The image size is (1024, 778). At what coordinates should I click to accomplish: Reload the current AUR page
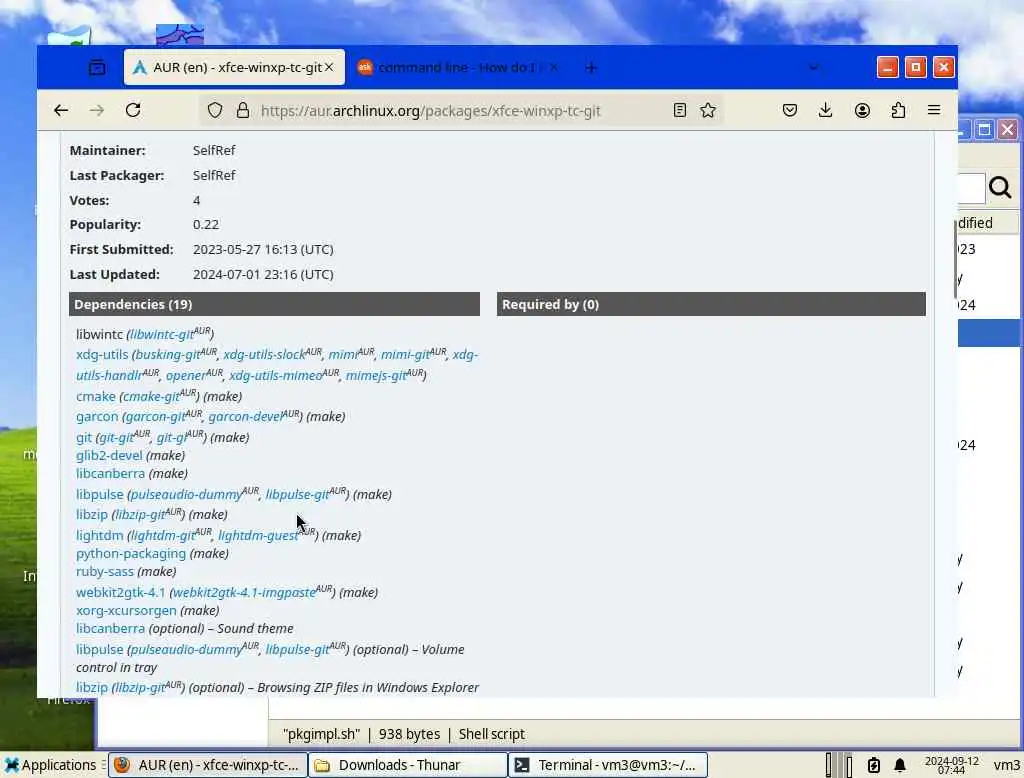(x=133, y=110)
